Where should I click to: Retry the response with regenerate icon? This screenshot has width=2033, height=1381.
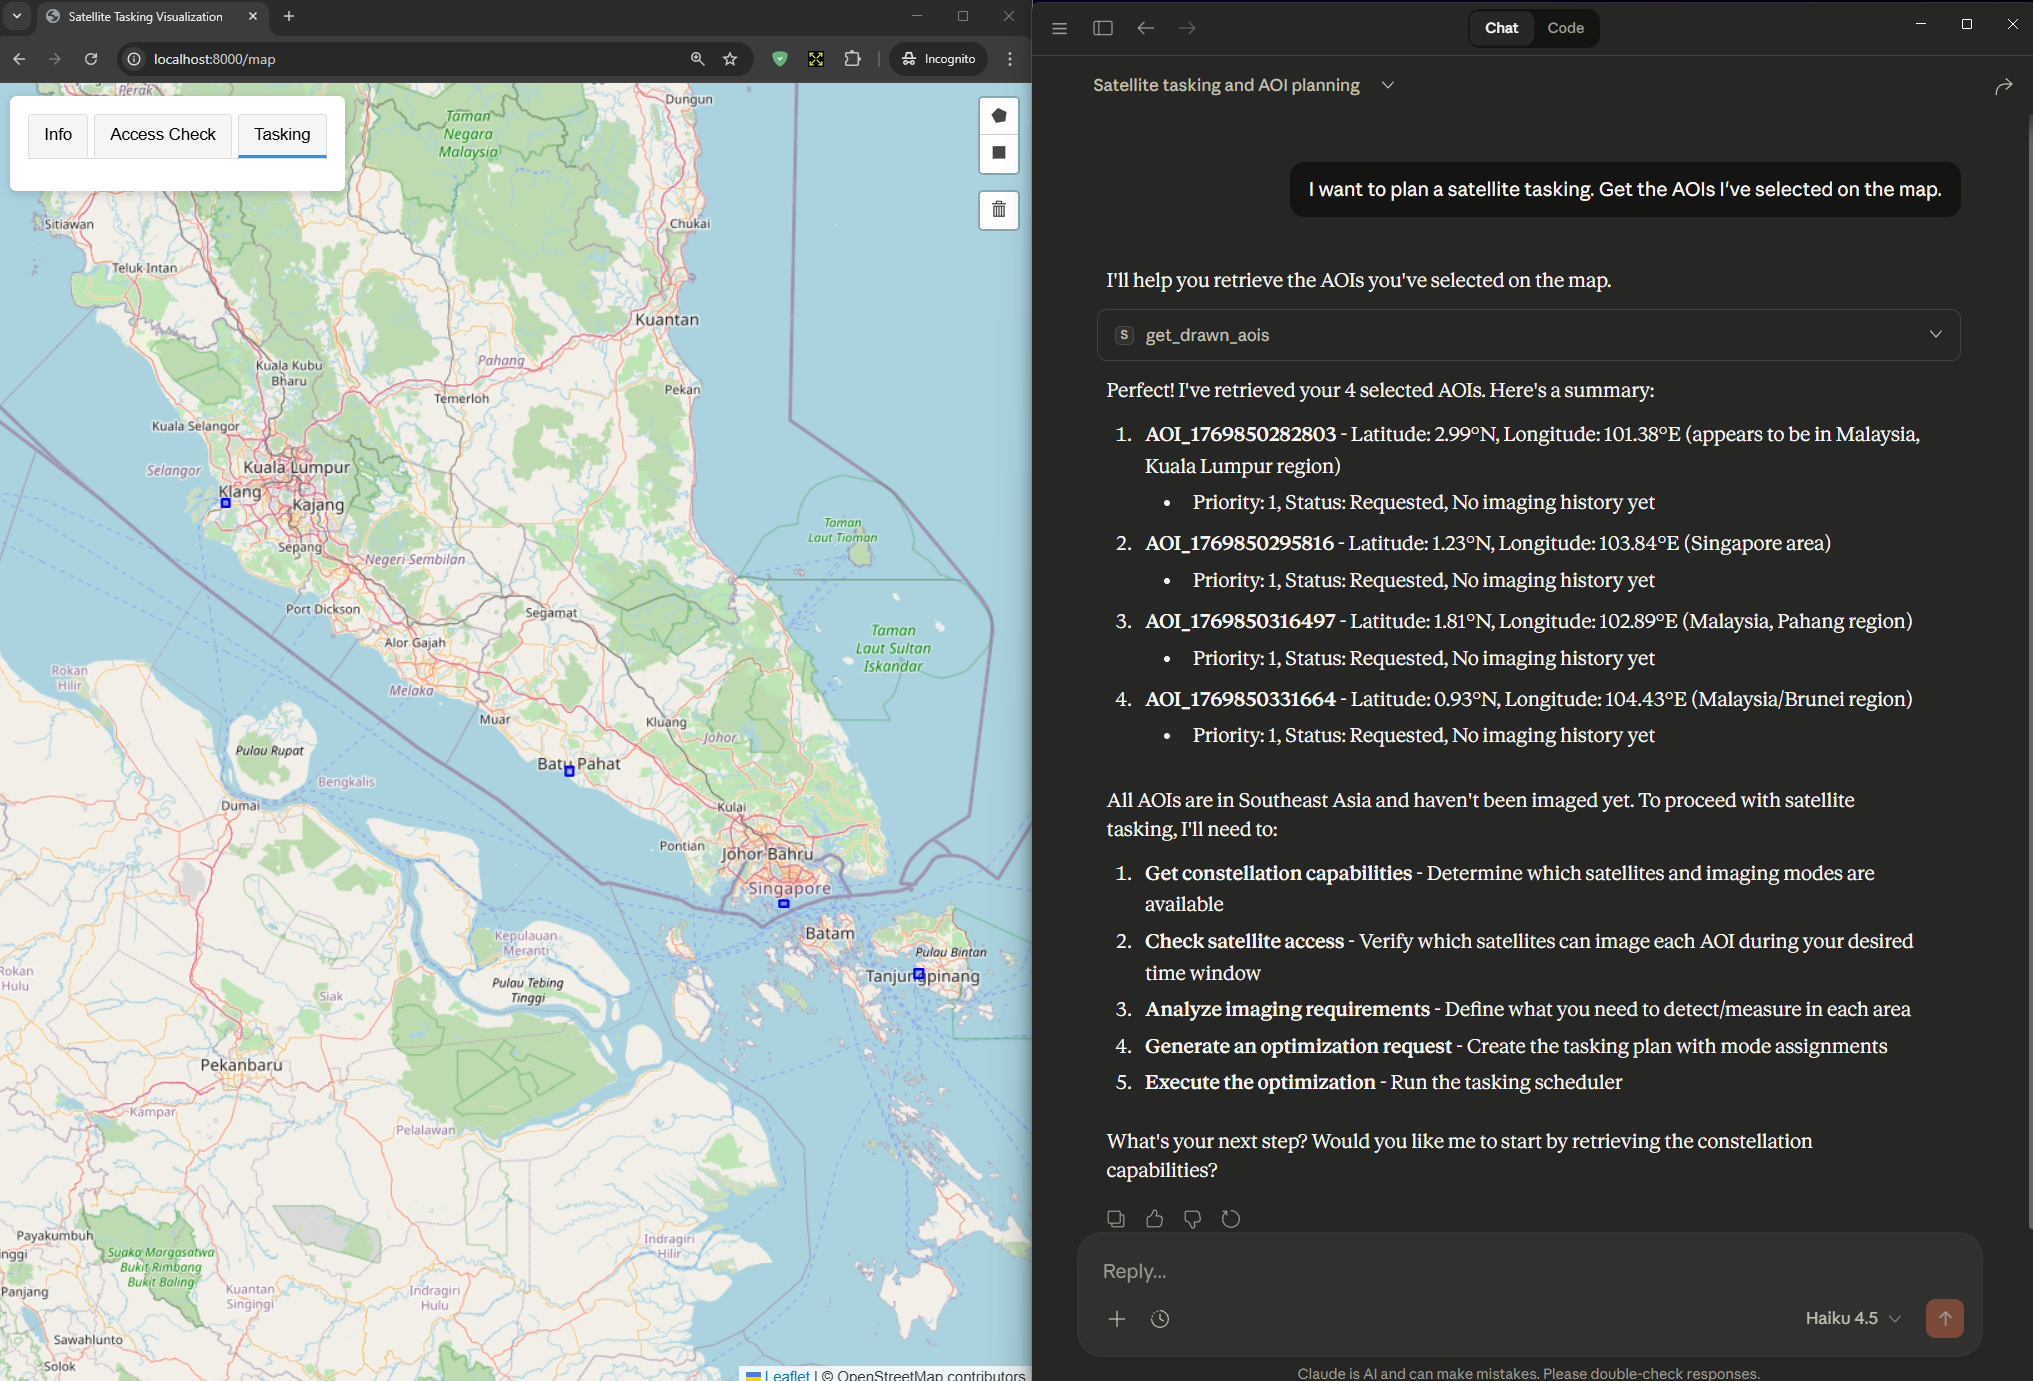click(x=1231, y=1218)
